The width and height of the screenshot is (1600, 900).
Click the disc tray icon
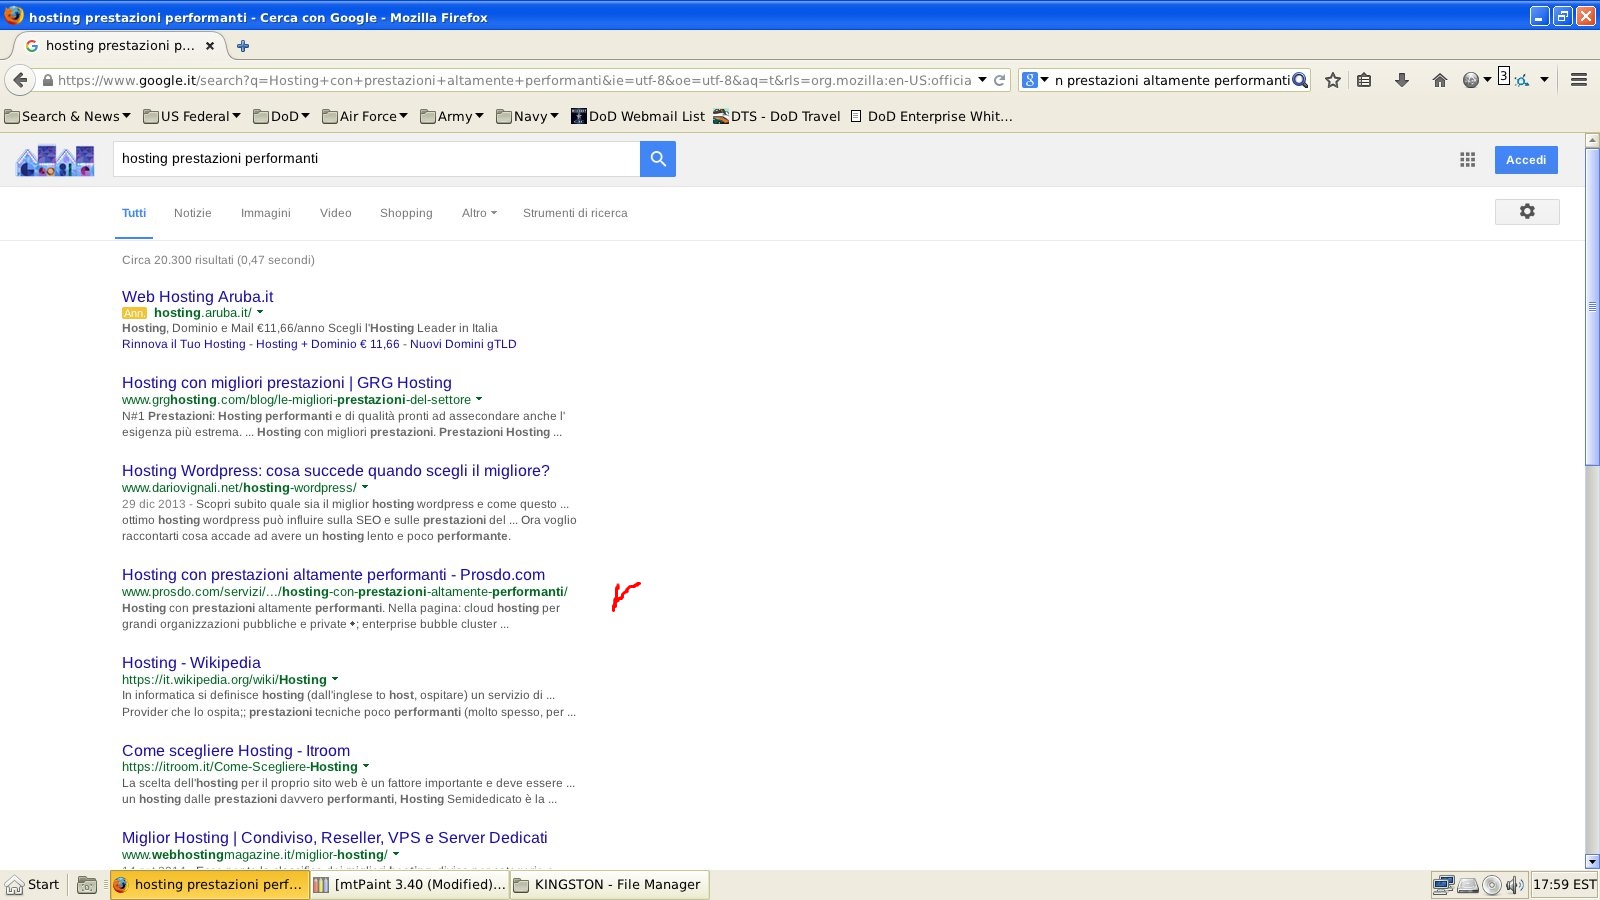click(1492, 885)
